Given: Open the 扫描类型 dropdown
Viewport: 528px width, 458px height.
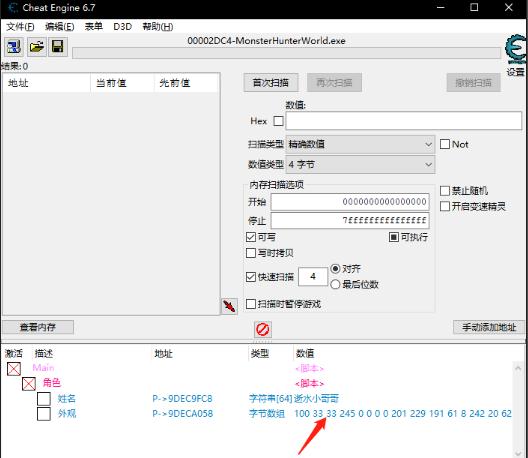Looking at the screenshot, I should click(360, 144).
